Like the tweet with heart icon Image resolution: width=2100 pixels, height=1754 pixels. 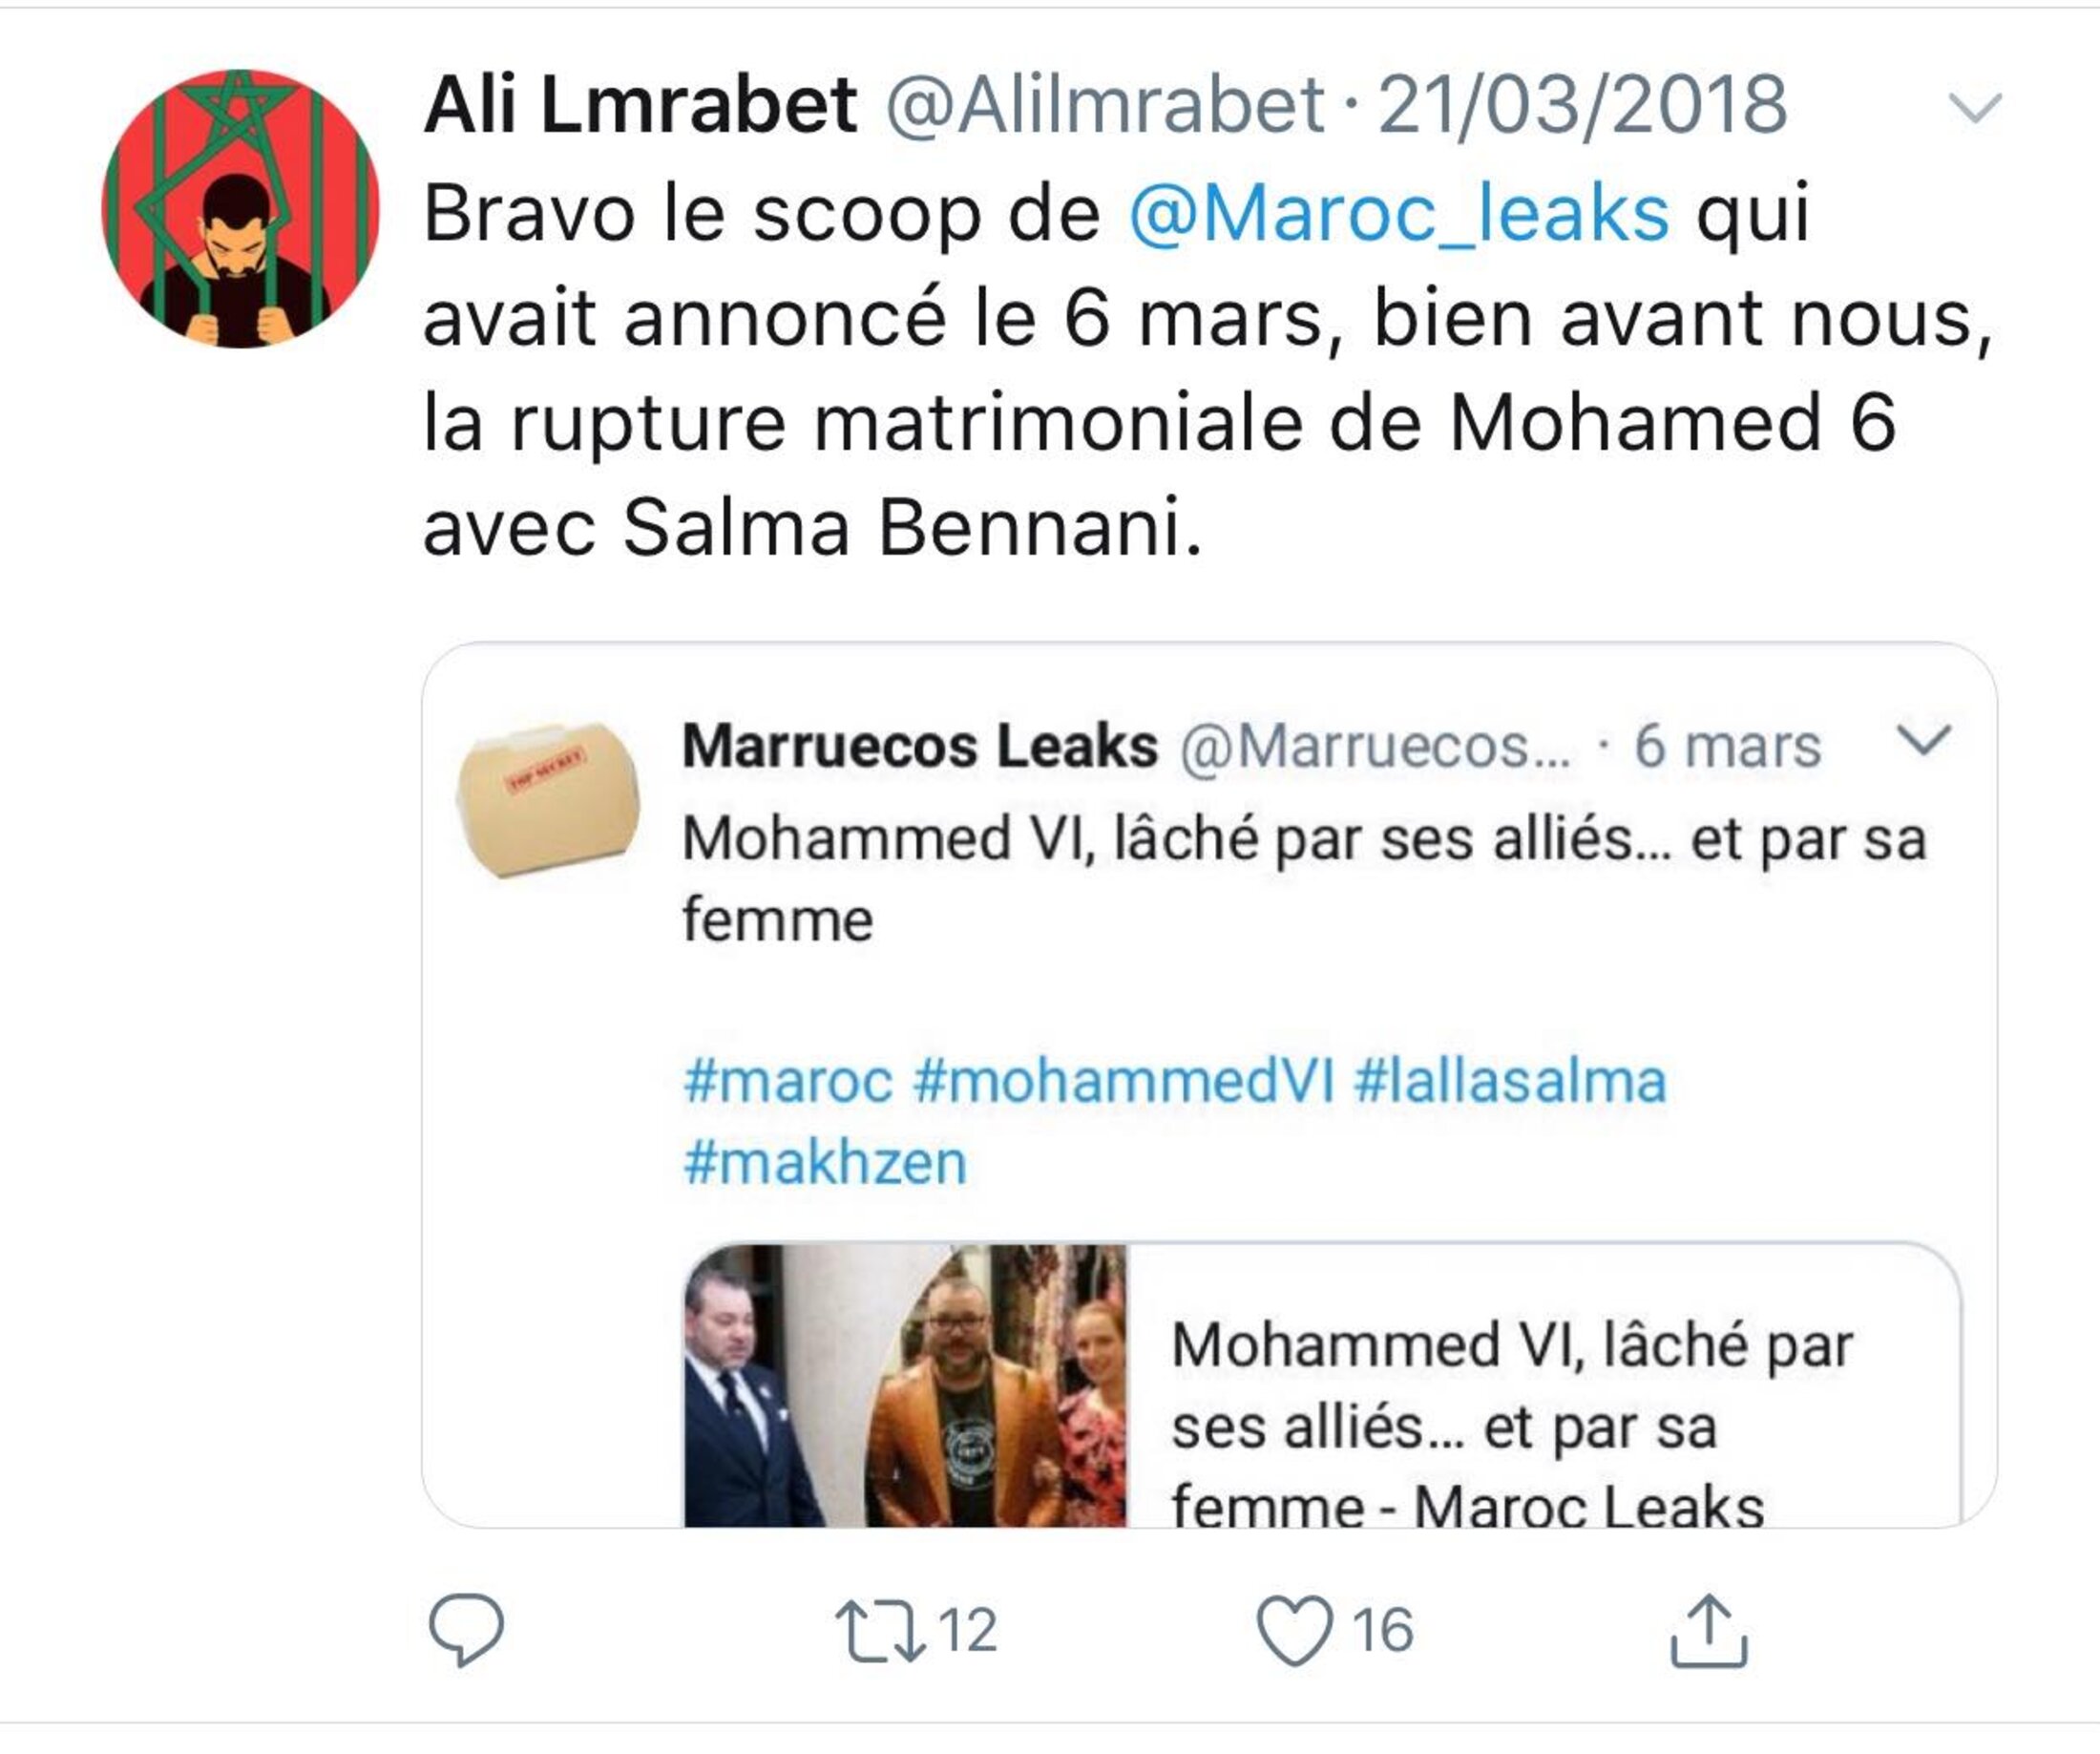(x=1294, y=1631)
